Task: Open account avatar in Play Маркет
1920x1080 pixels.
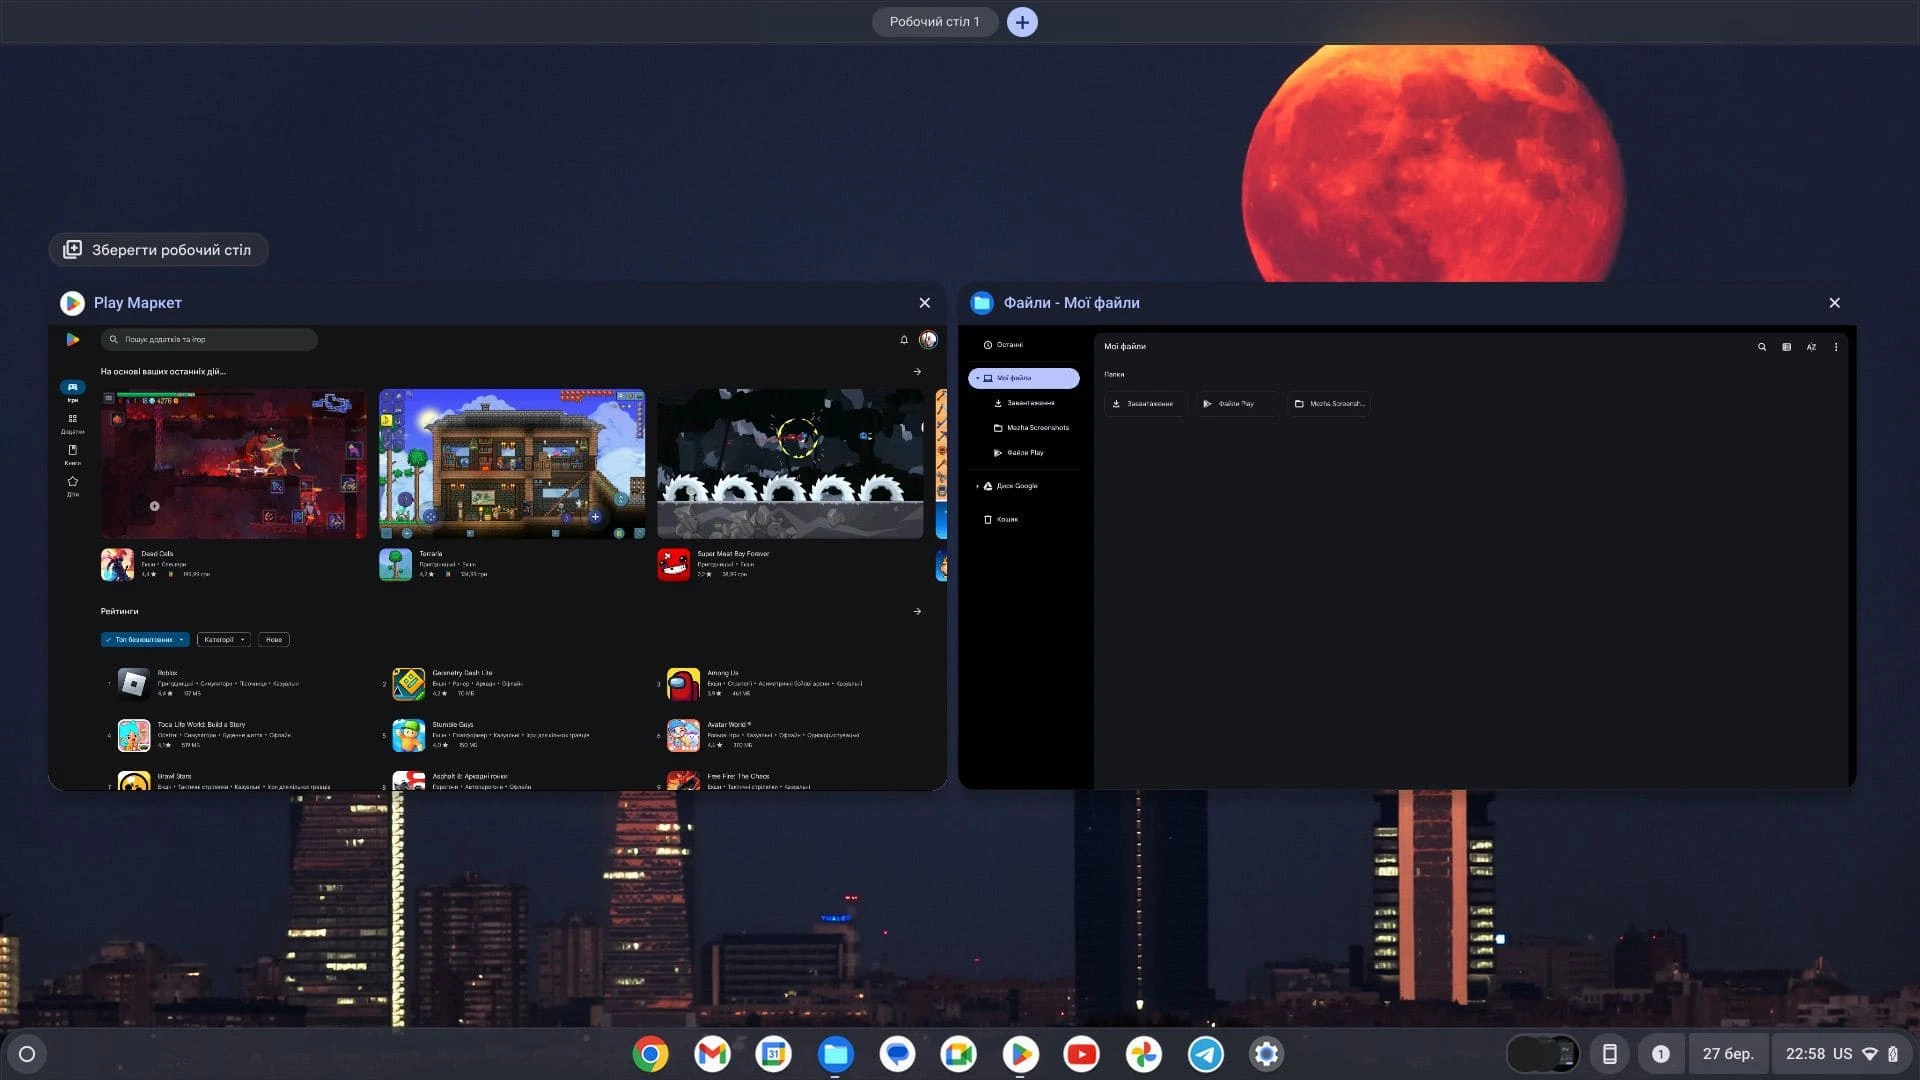Action: (928, 340)
